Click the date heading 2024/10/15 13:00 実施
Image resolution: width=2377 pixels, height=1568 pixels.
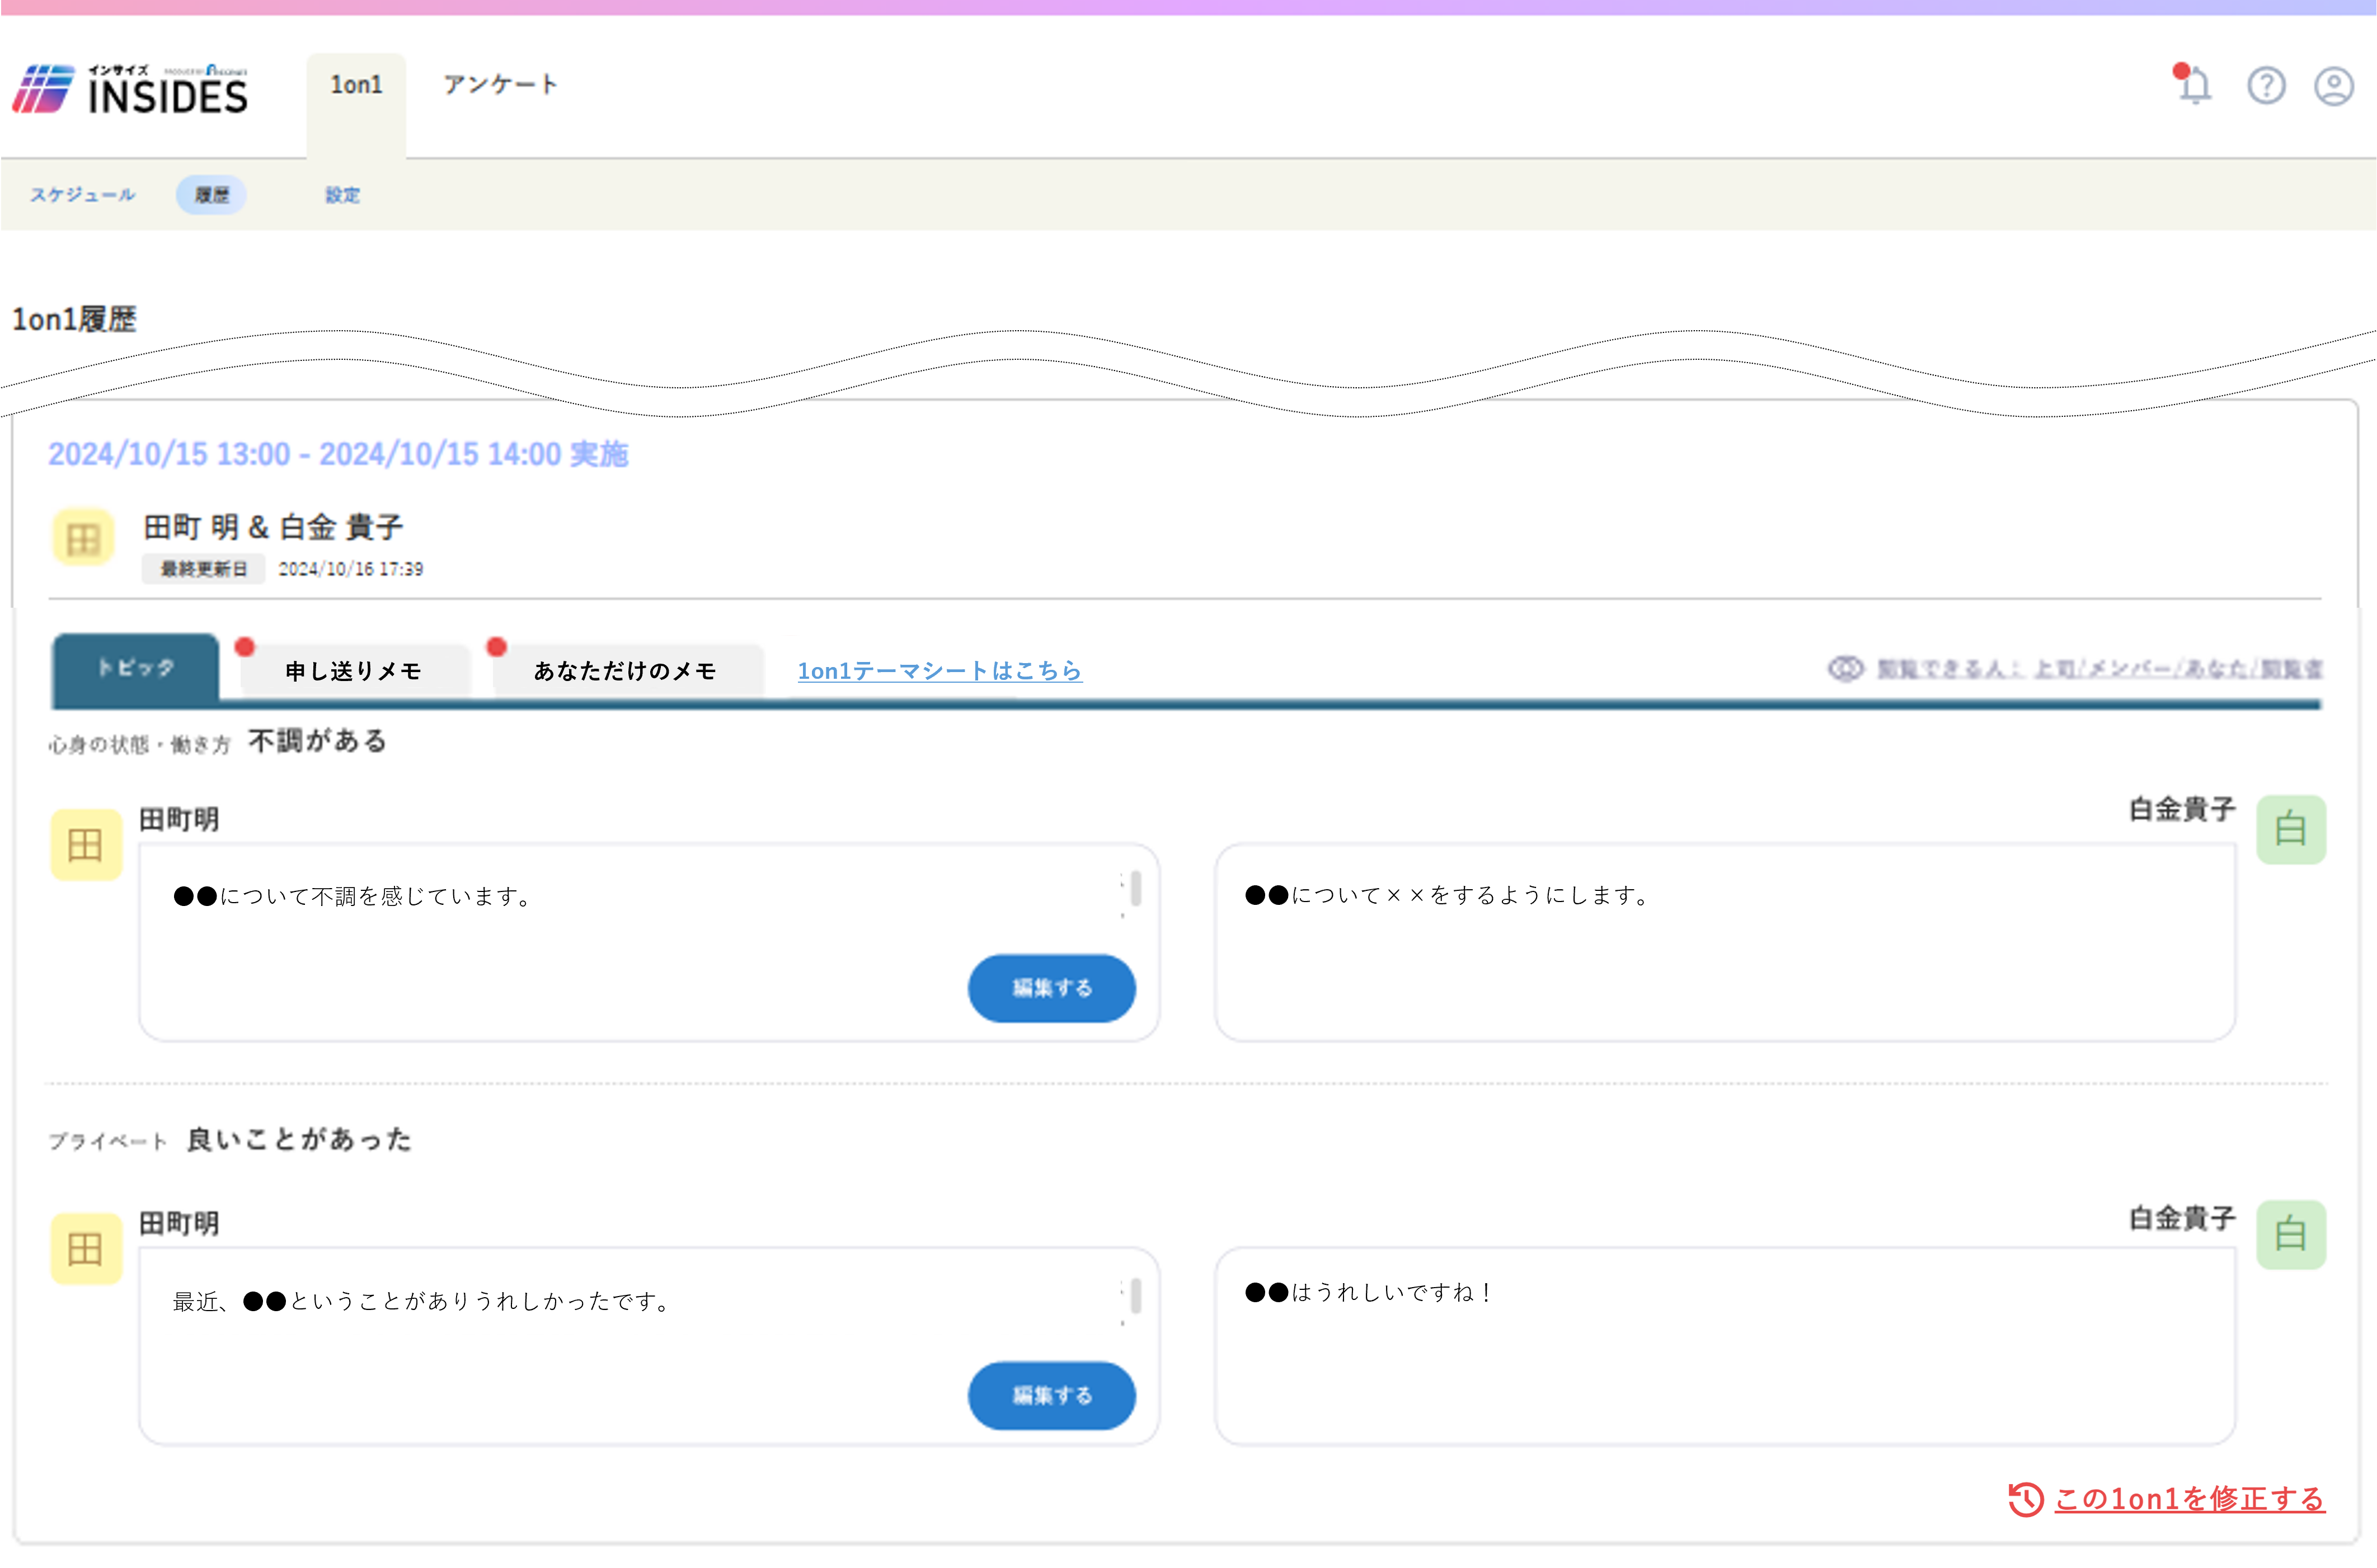tap(338, 454)
